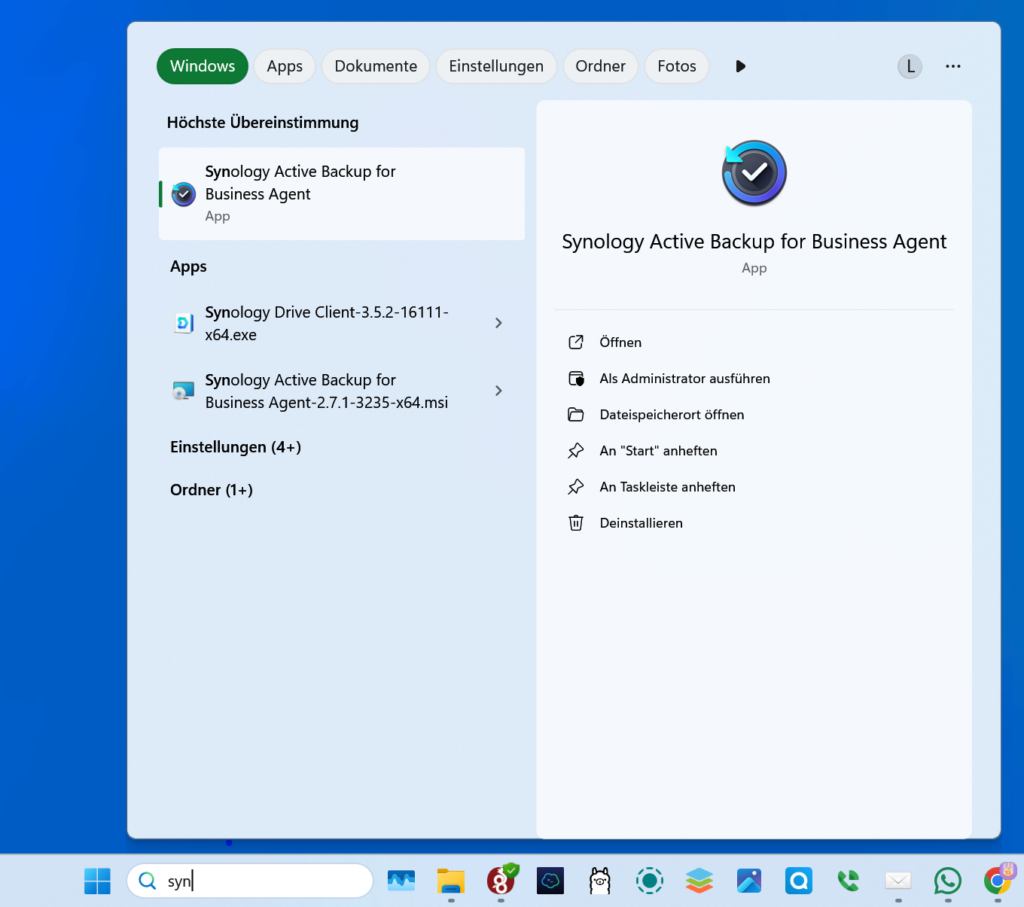Pin the app via An Taskleiste anheften
This screenshot has height=907, width=1024.
pos(667,487)
